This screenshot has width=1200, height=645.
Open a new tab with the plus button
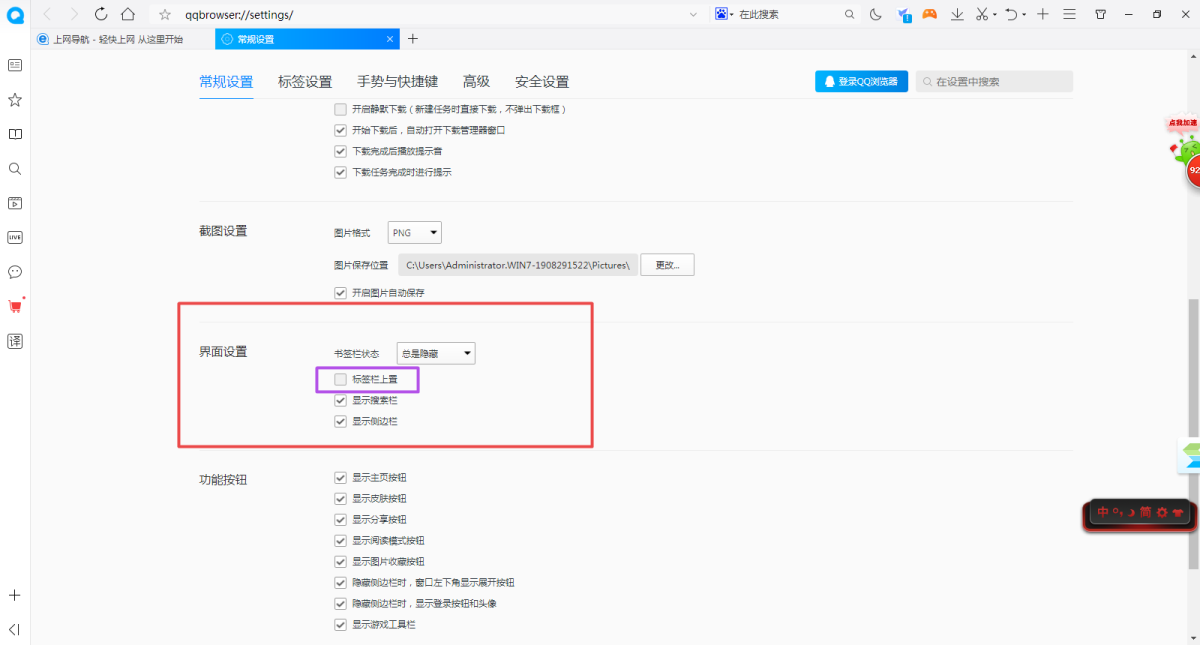pos(413,39)
